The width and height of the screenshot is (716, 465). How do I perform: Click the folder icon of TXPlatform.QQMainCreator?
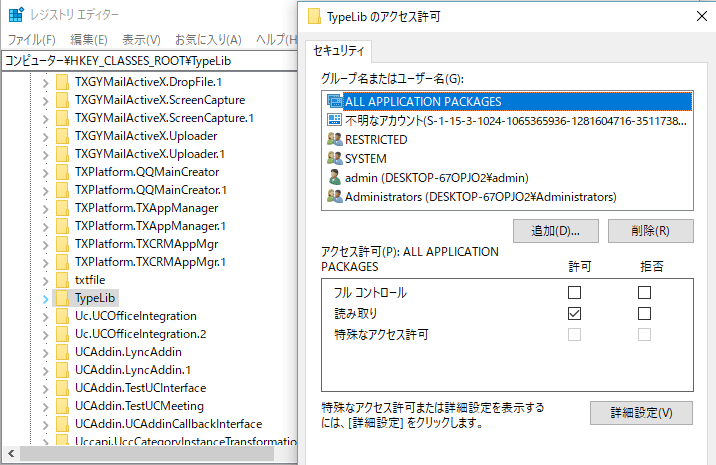coord(63,172)
